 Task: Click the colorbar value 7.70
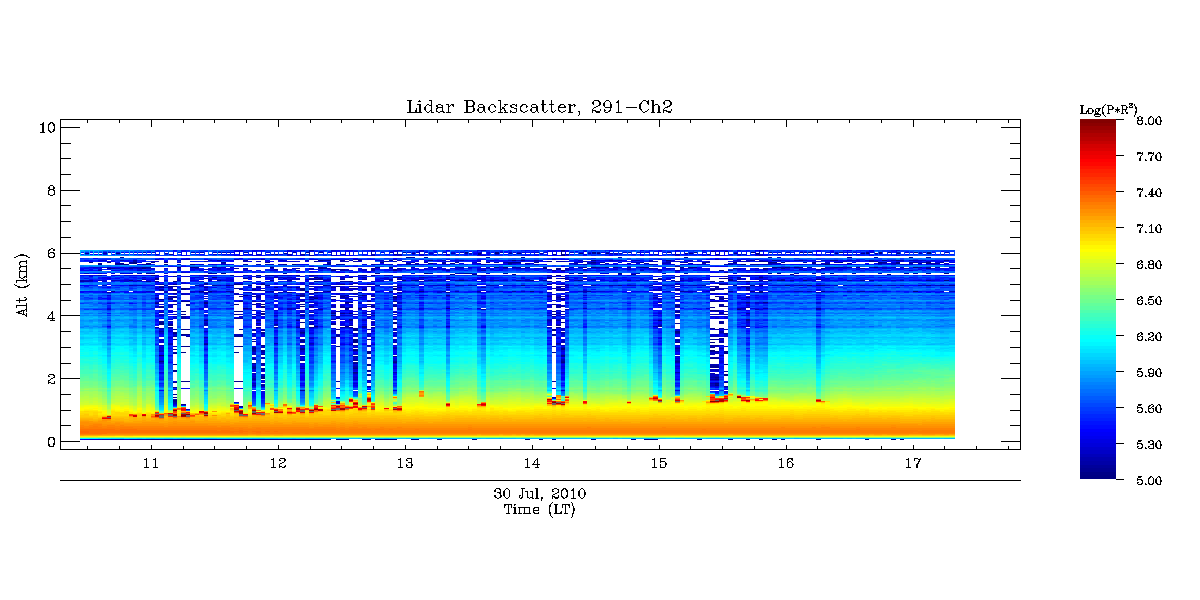1148,157
